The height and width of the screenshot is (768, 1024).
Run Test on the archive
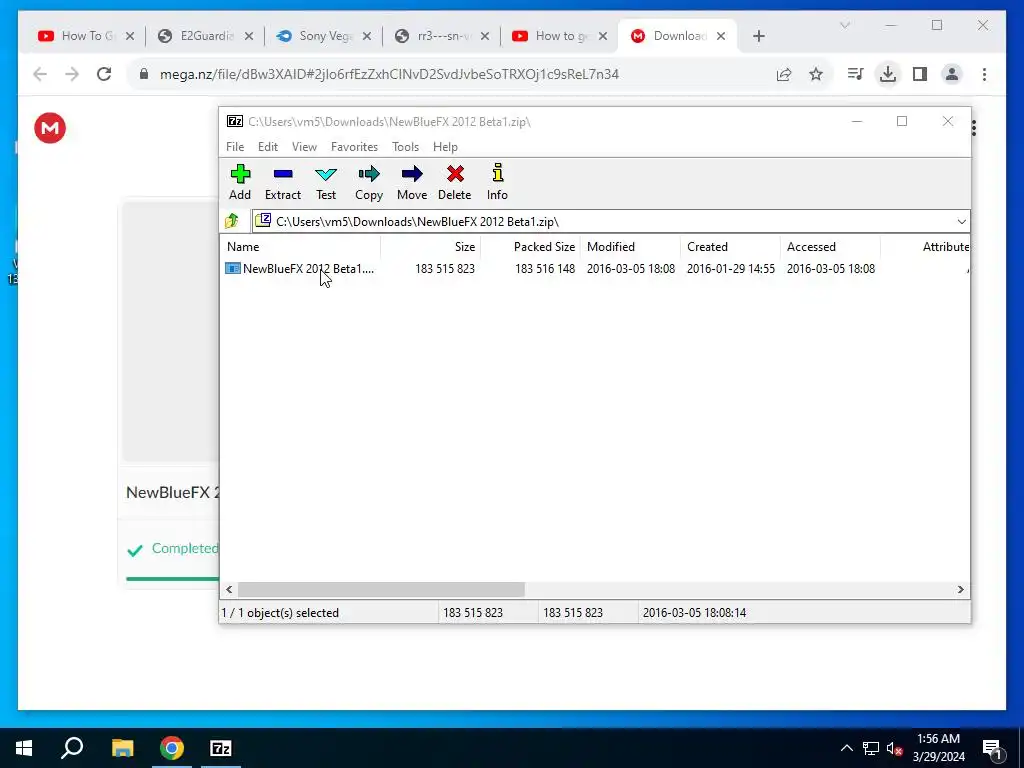pyautogui.click(x=326, y=182)
